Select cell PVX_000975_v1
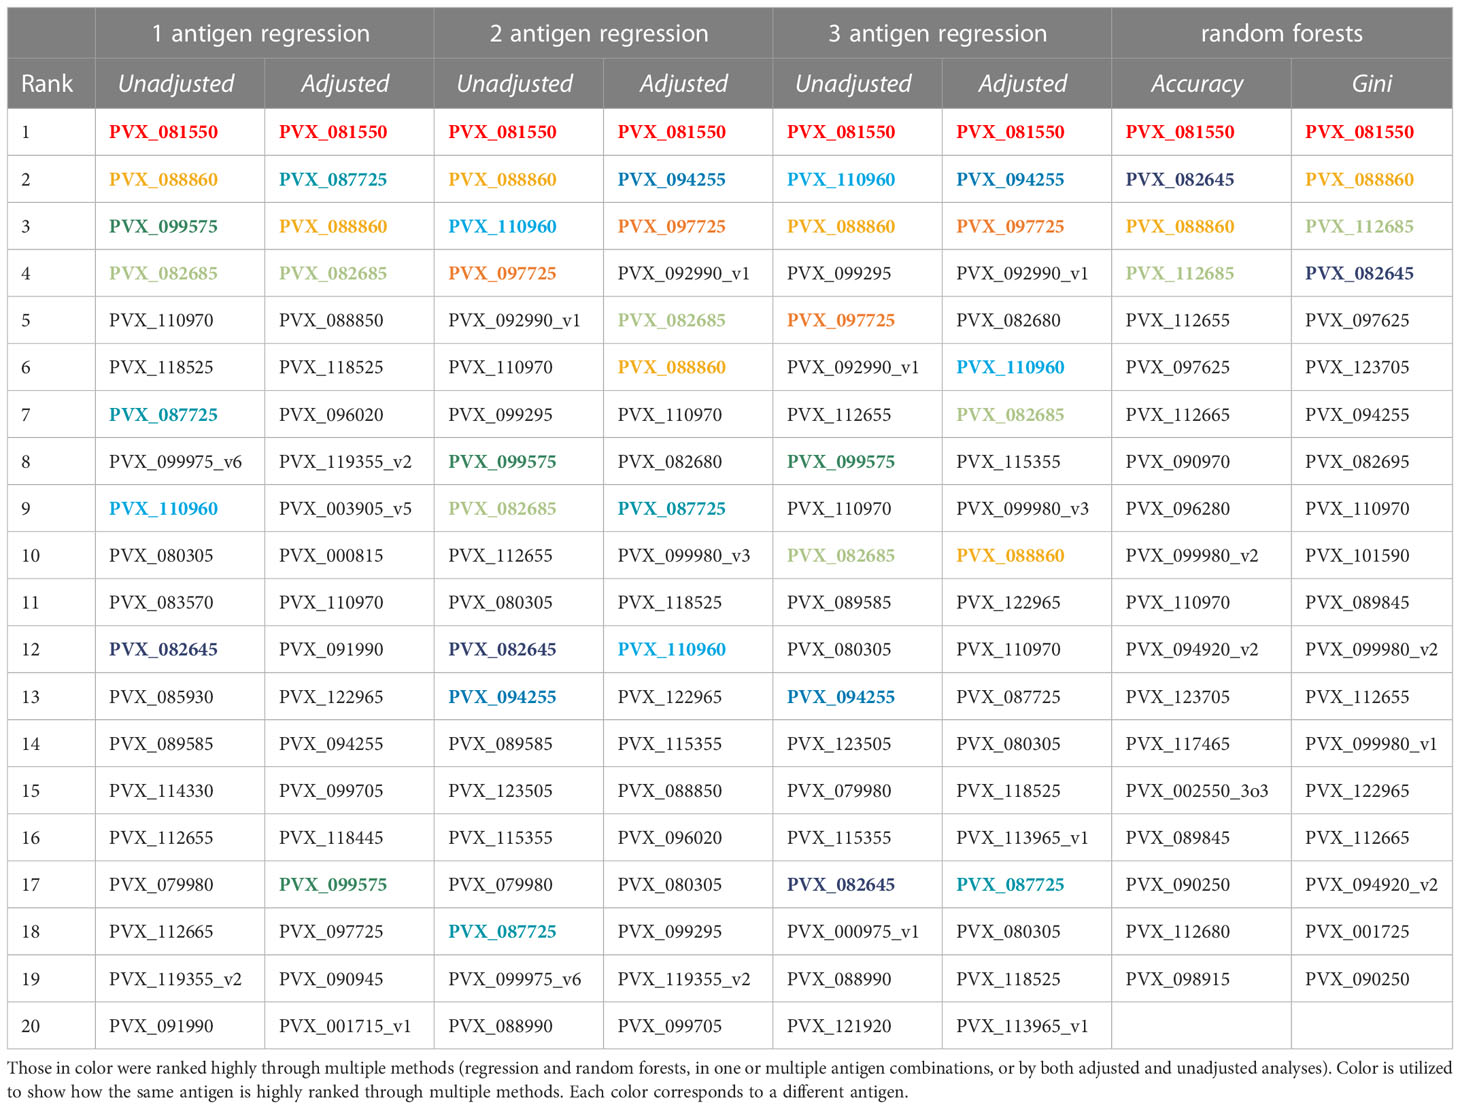This screenshot has height=1109, width=1460. click(853, 932)
